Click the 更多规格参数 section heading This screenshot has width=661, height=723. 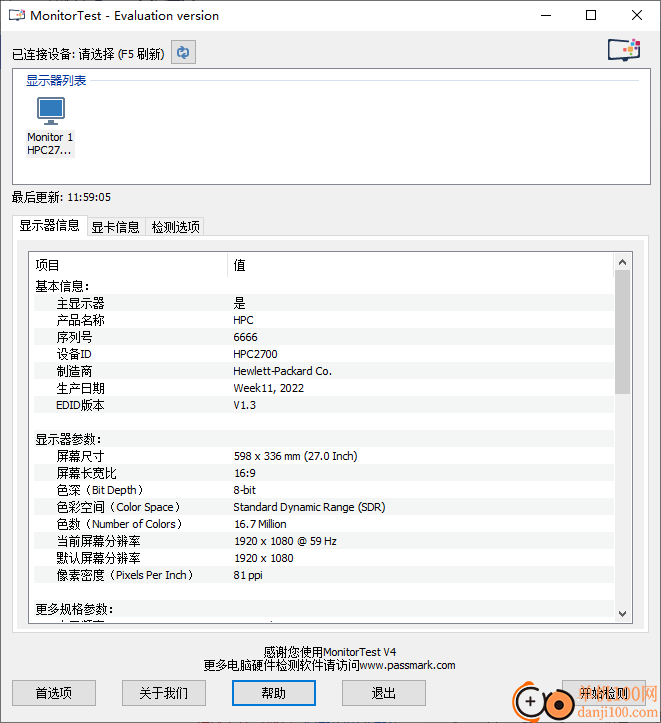[x=74, y=609]
